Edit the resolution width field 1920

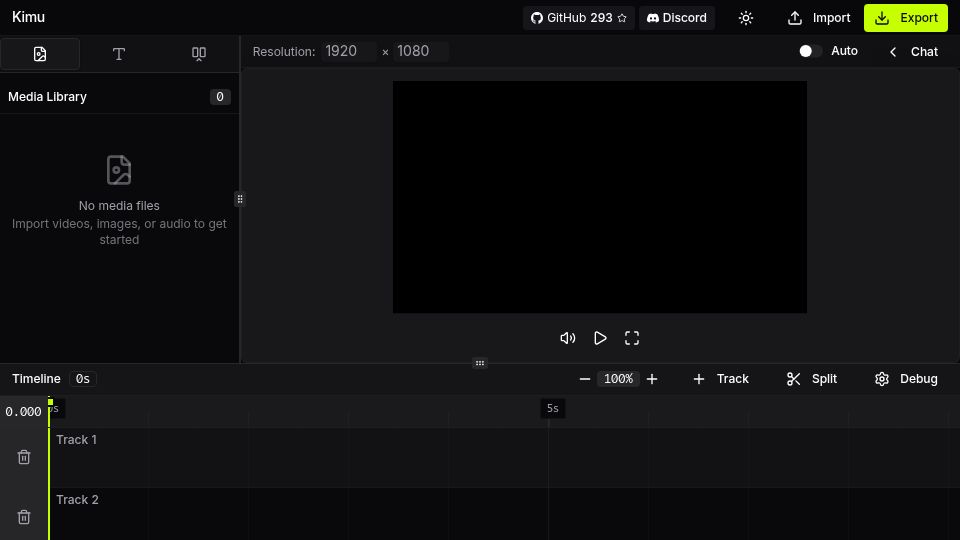pos(348,51)
